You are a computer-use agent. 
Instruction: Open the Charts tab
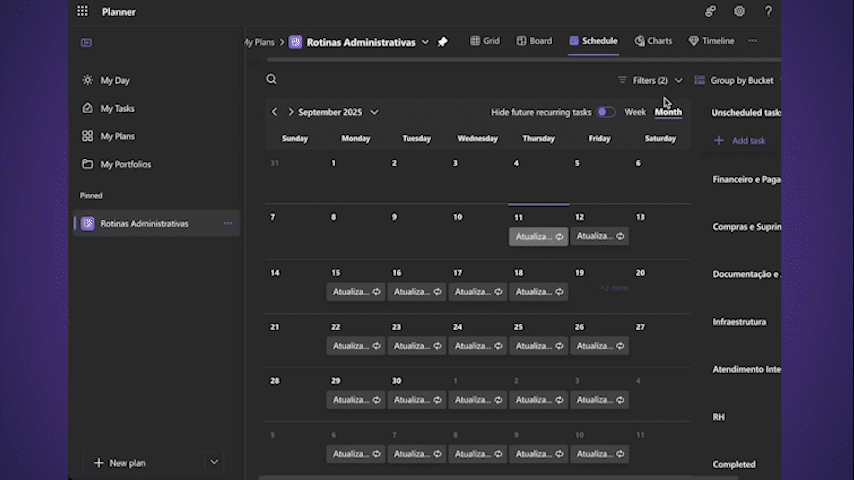[x=653, y=41]
